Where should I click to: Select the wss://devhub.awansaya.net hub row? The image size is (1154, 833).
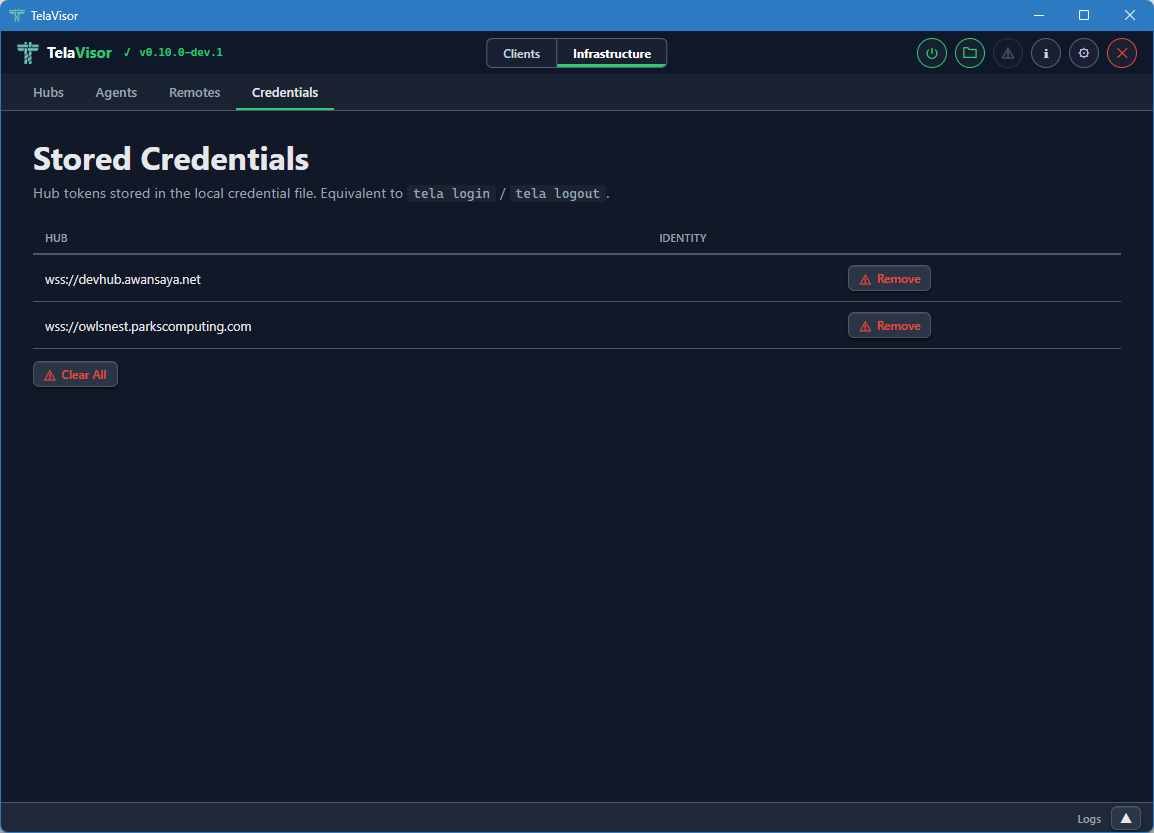[x=123, y=278]
